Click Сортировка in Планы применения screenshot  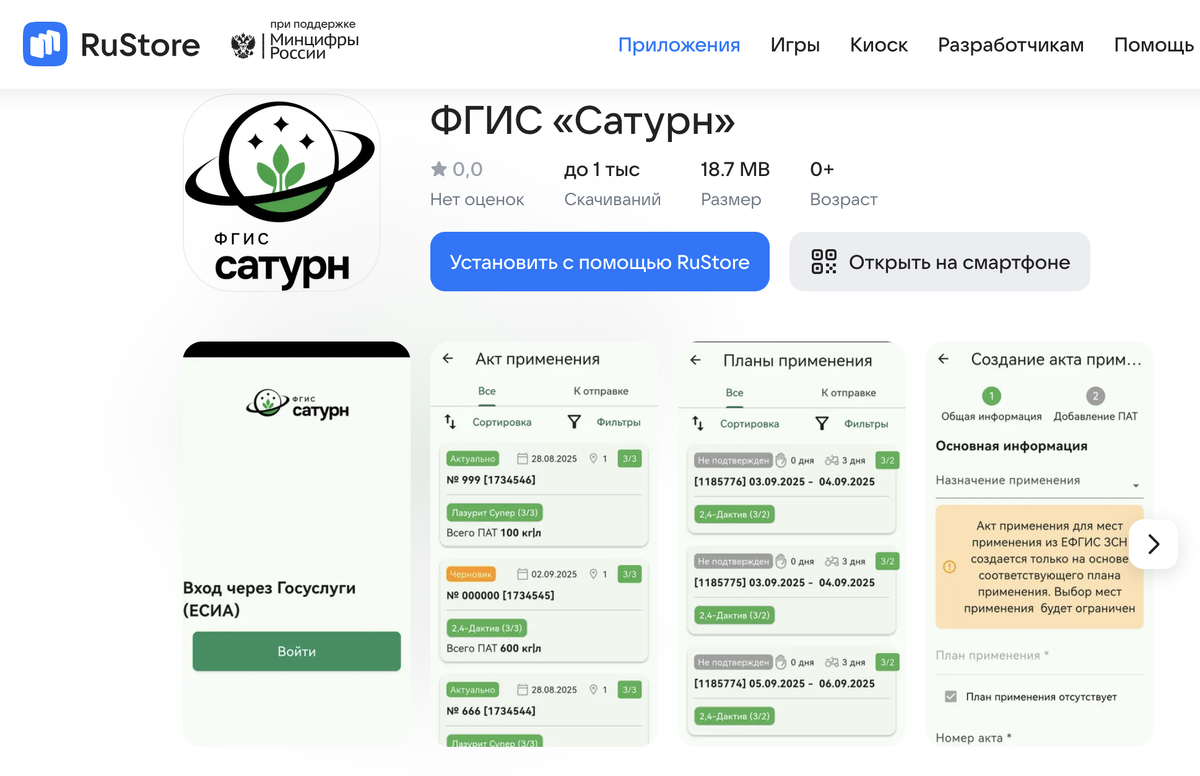point(750,424)
